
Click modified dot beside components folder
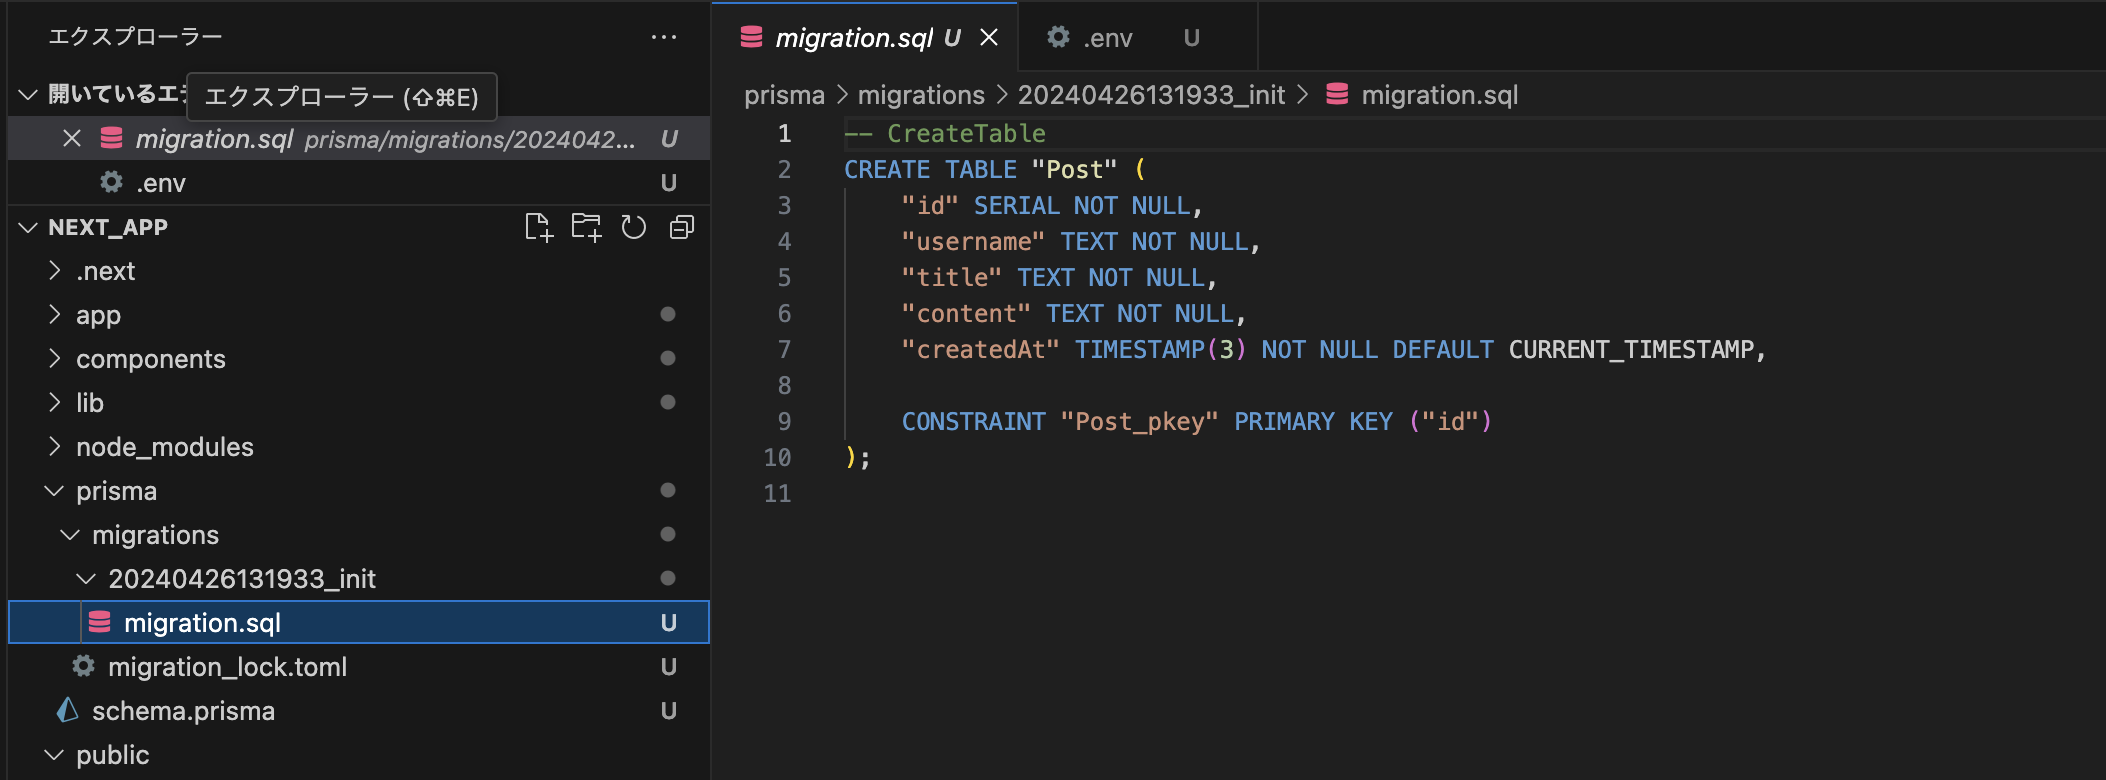(668, 358)
